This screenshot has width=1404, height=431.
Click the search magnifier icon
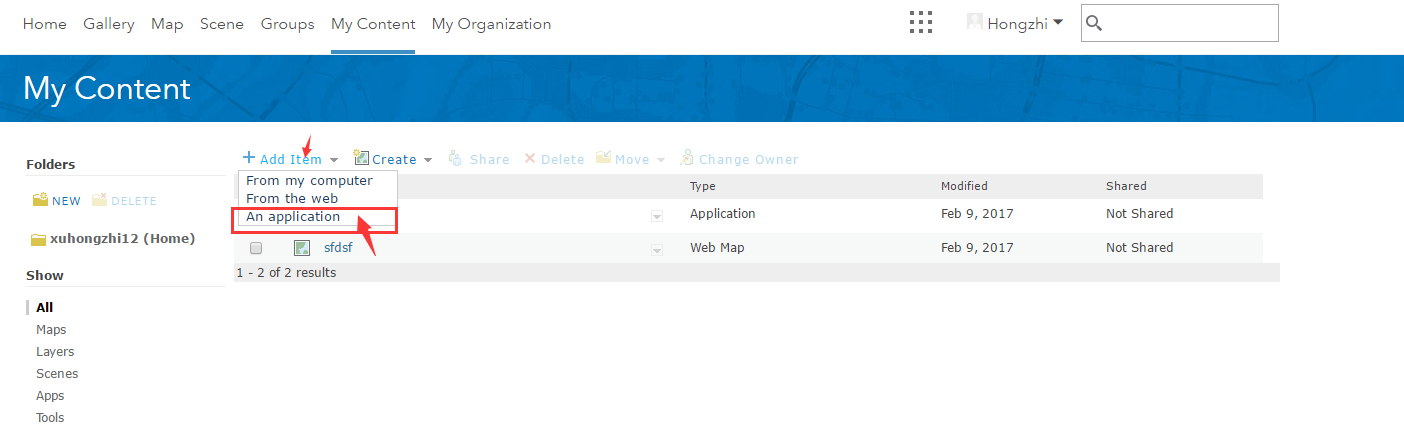(x=1094, y=23)
